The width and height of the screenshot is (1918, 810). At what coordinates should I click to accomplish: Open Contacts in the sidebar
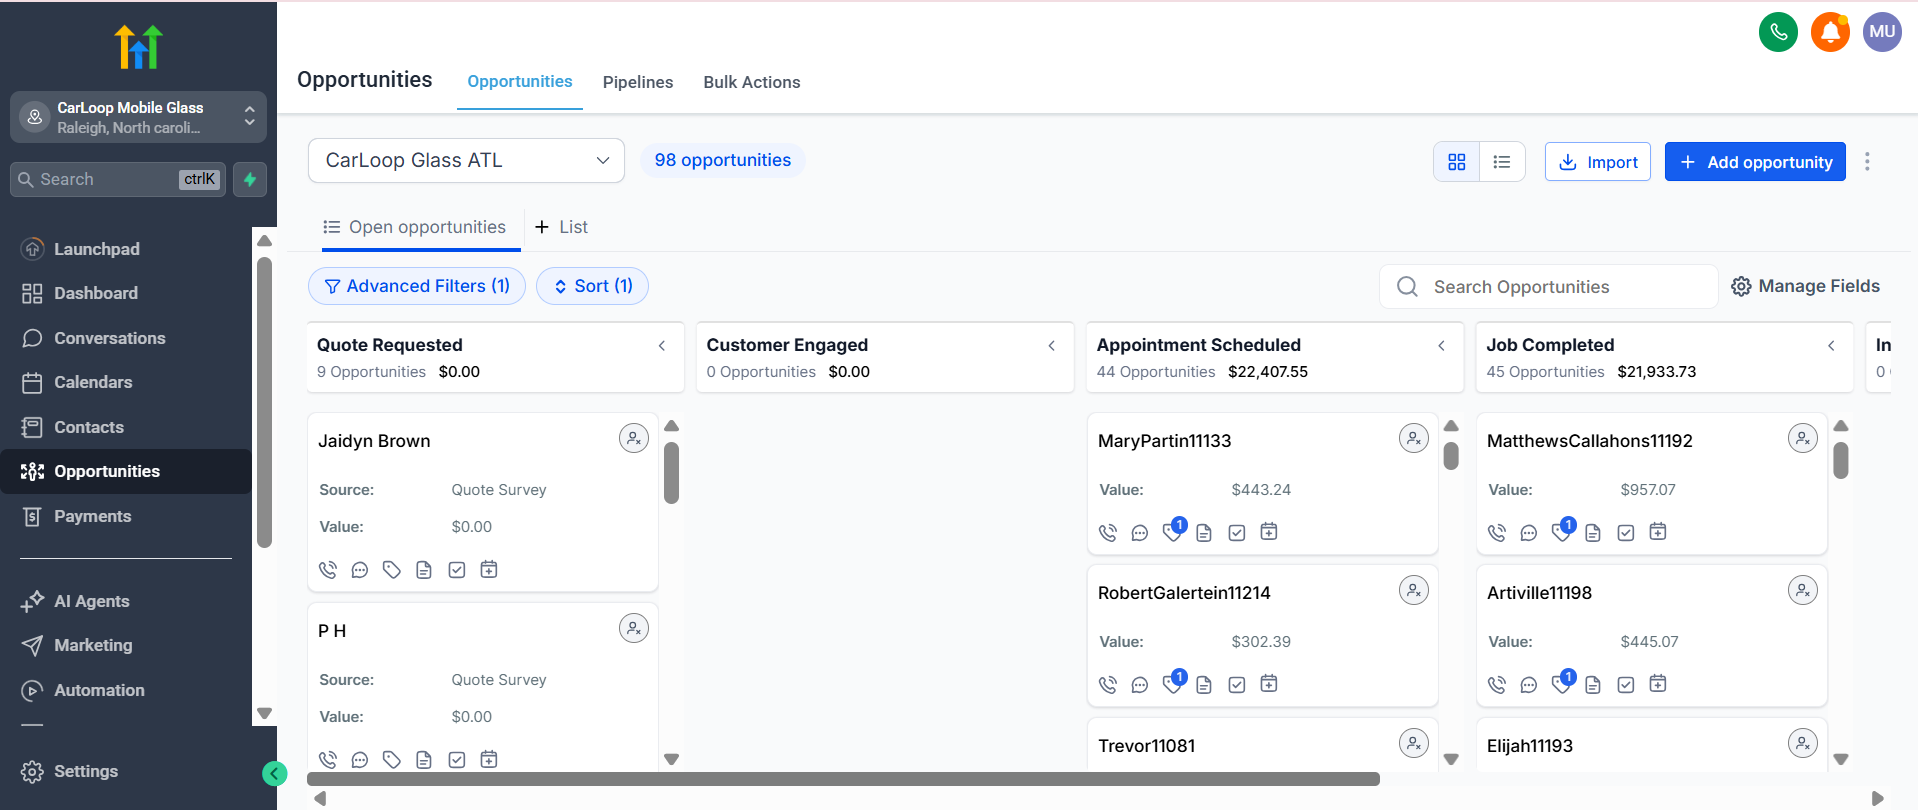click(x=126, y=427)
